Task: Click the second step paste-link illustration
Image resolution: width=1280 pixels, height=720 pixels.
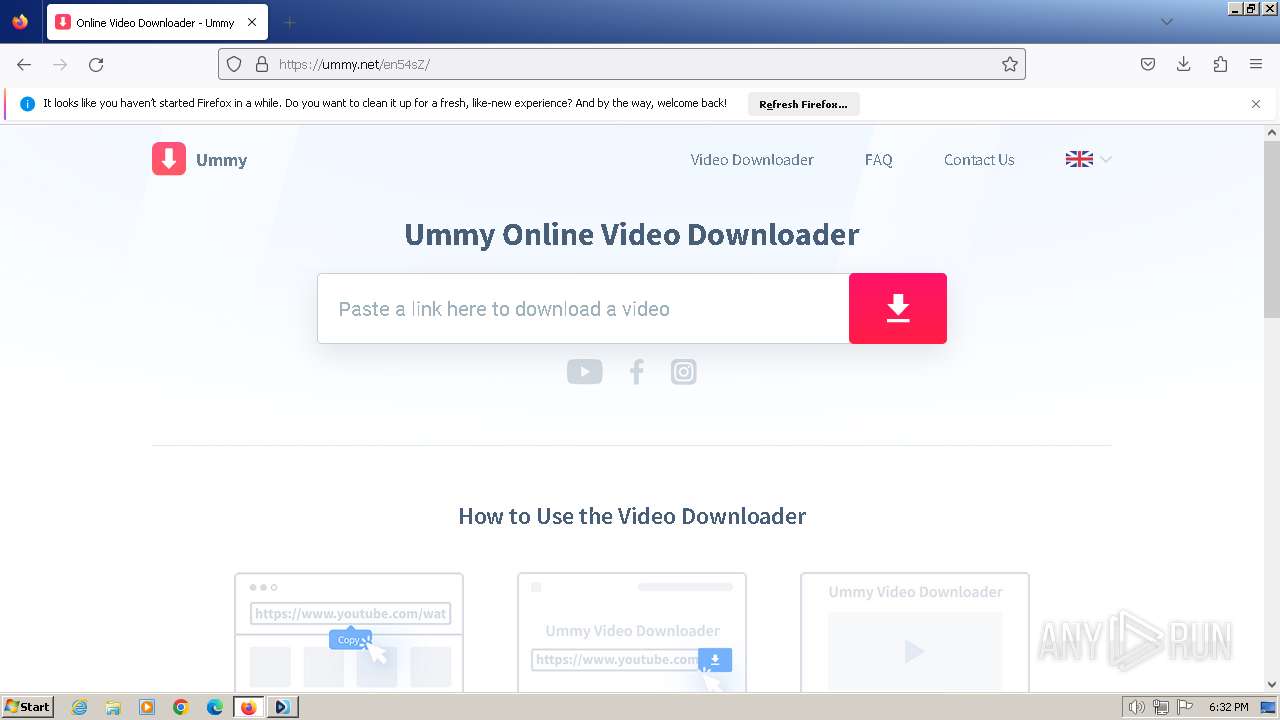Action: 632,632
